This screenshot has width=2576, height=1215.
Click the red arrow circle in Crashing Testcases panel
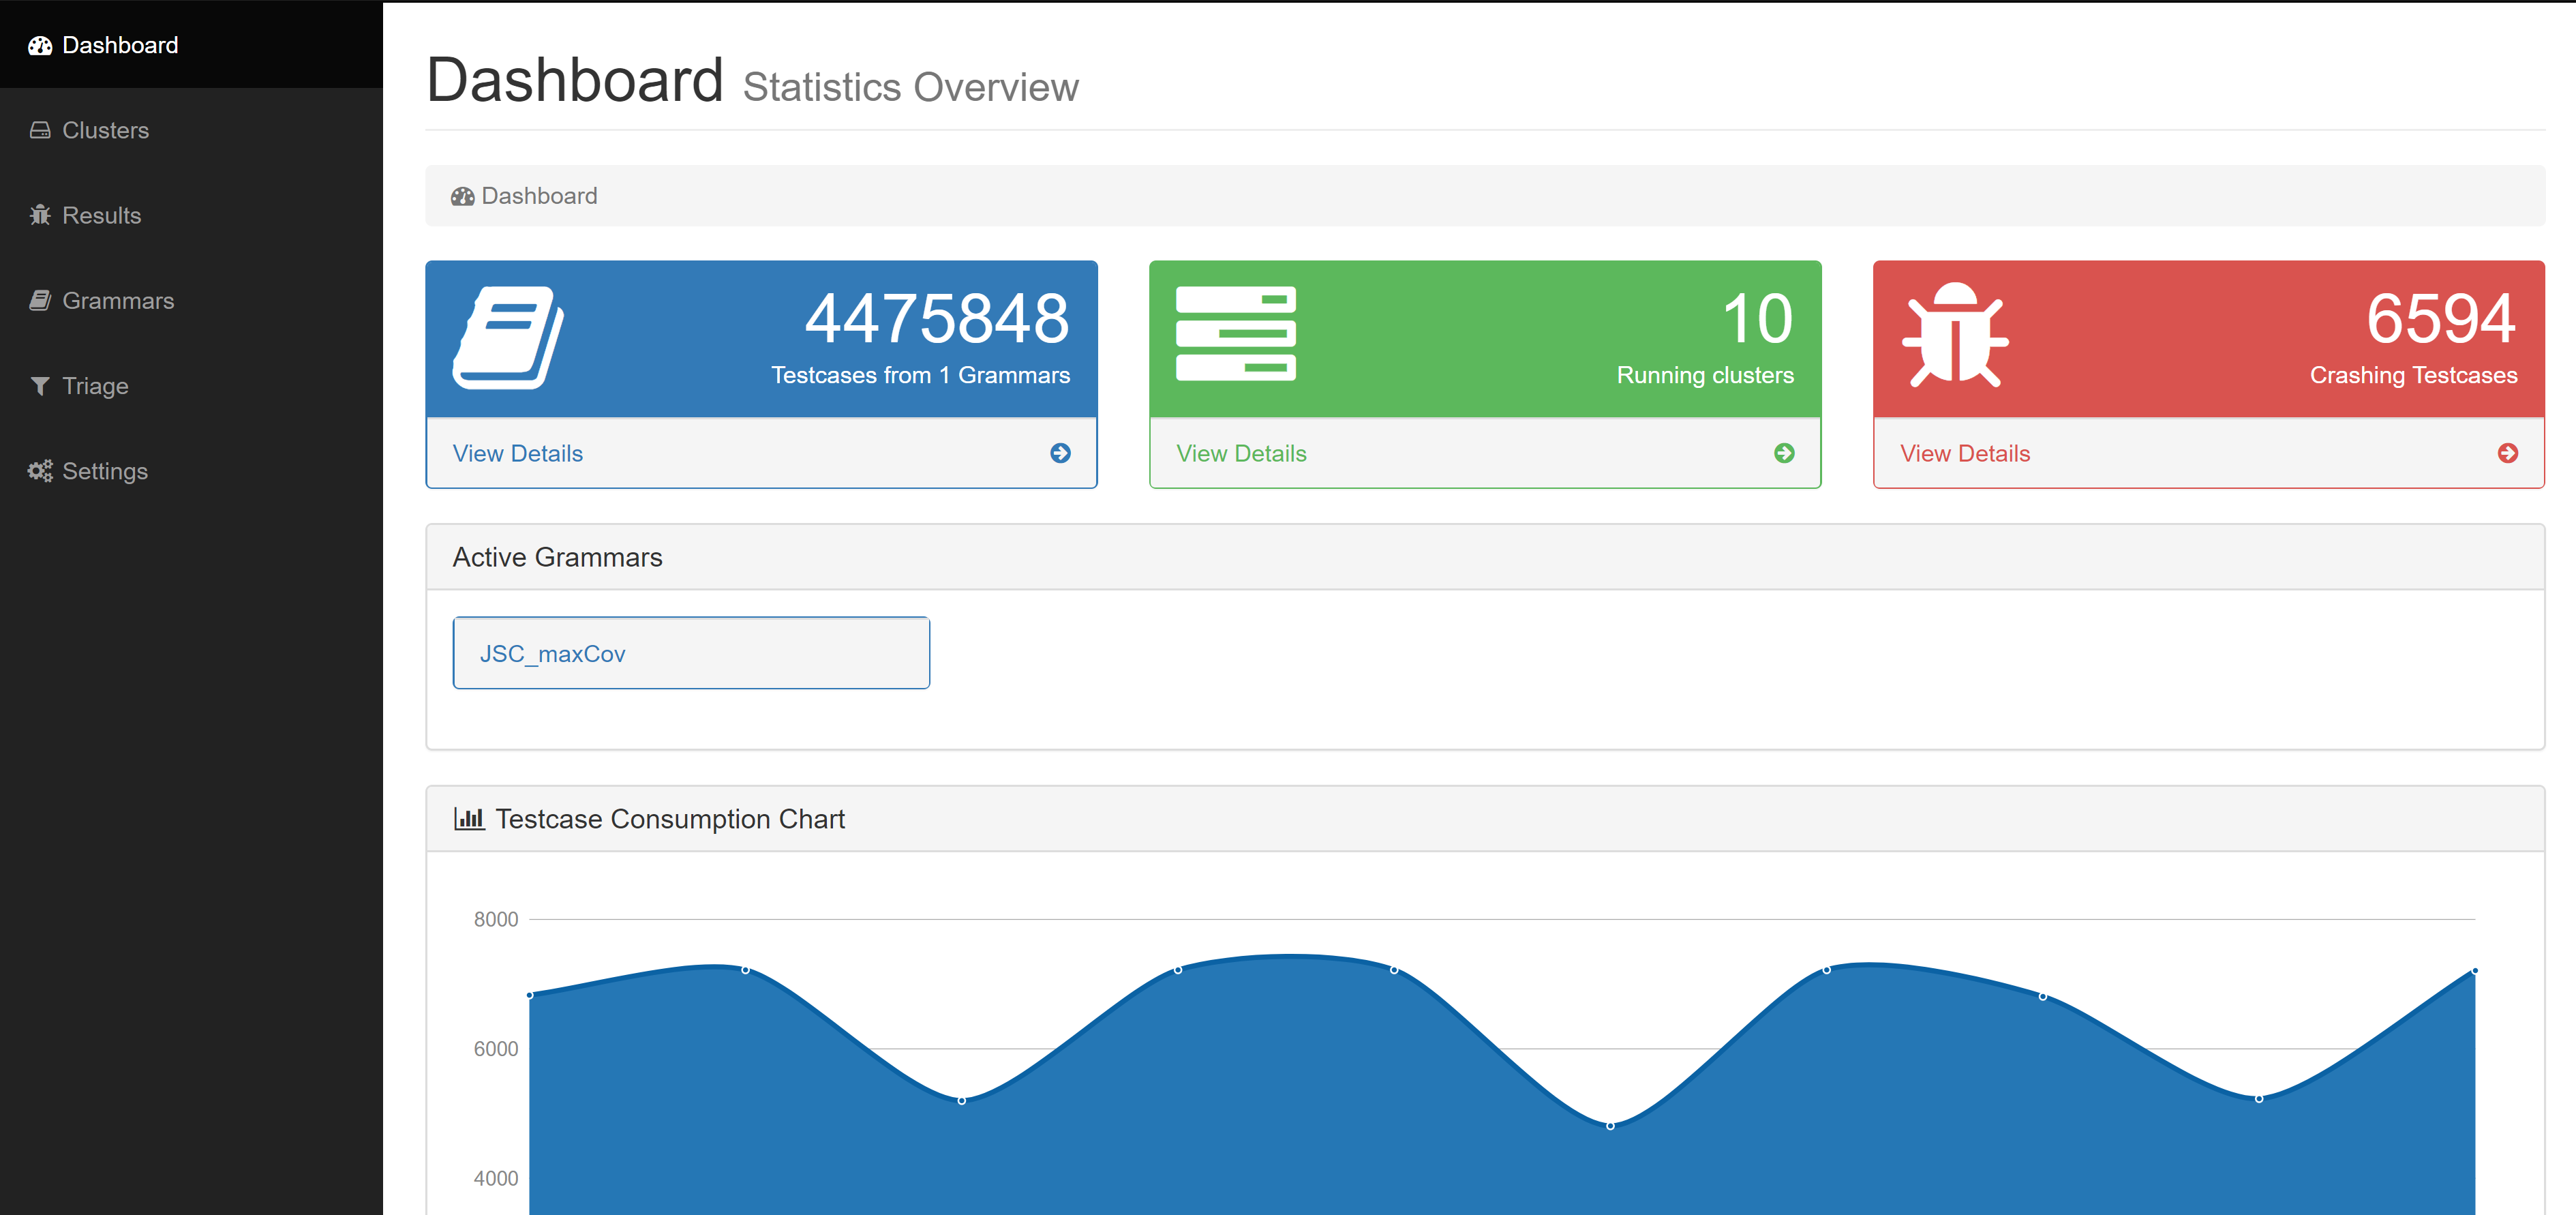coord(2508,453)
